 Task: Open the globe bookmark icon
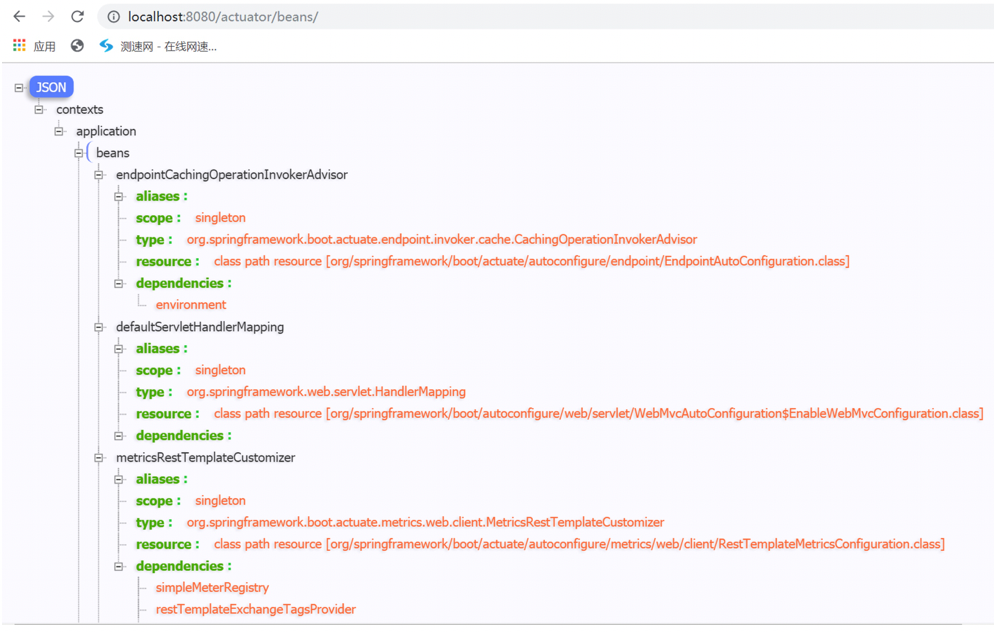click(x=77, y=46)
